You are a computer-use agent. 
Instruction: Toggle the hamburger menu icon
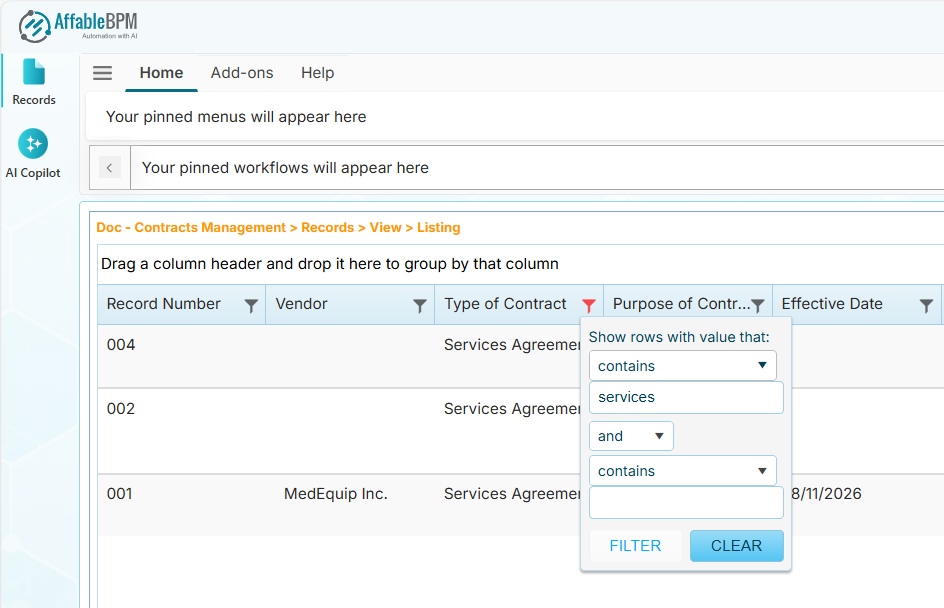coord(102,73)
